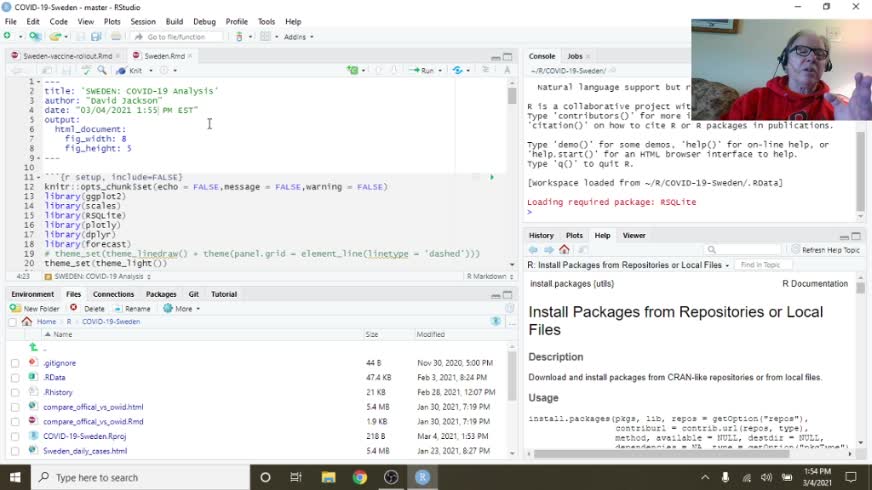Viewport: 872px width, 490px height.
Task: Click the Create a project icon
Action: click(x=34, y=36)
